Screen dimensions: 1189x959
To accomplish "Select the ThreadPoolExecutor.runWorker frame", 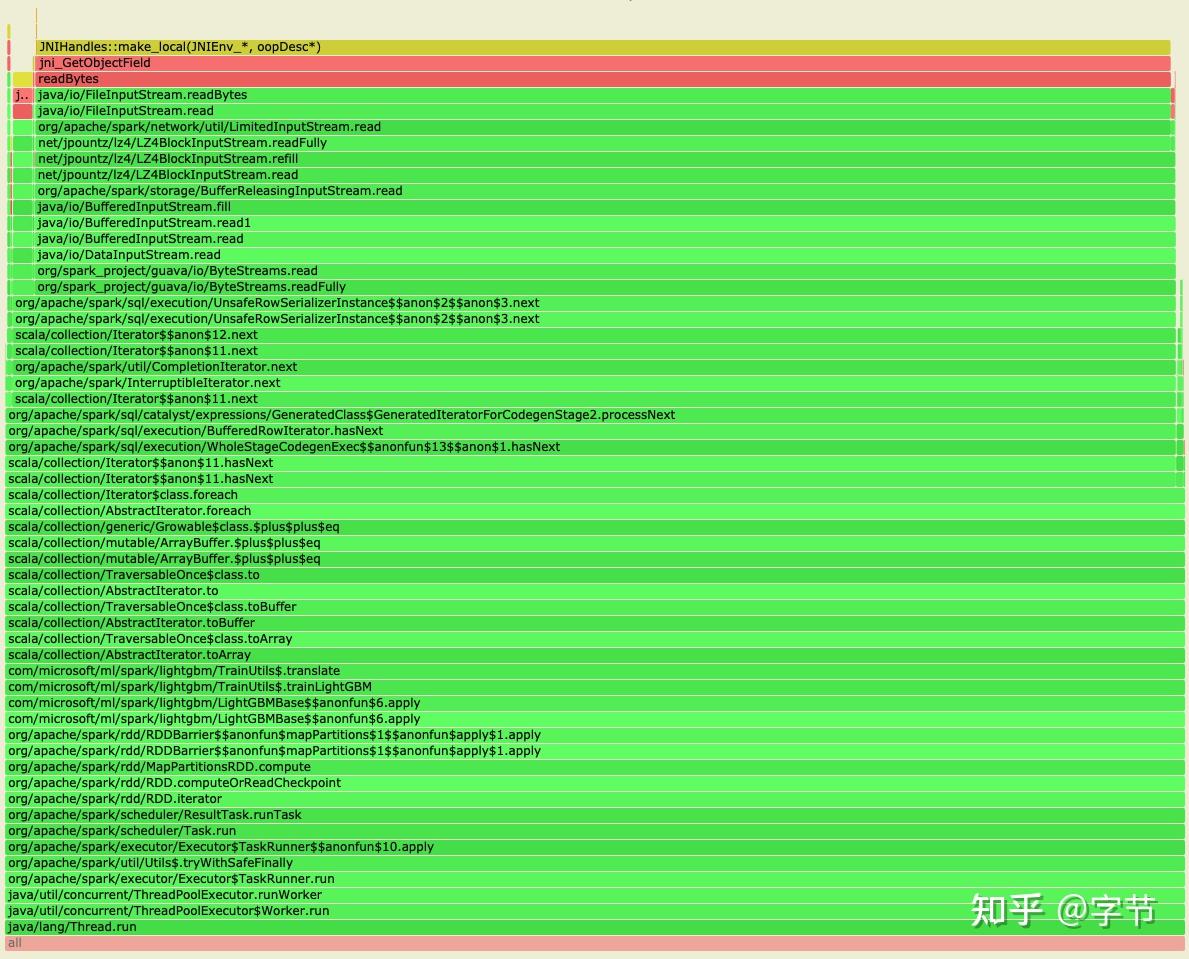I will (594, 895).
